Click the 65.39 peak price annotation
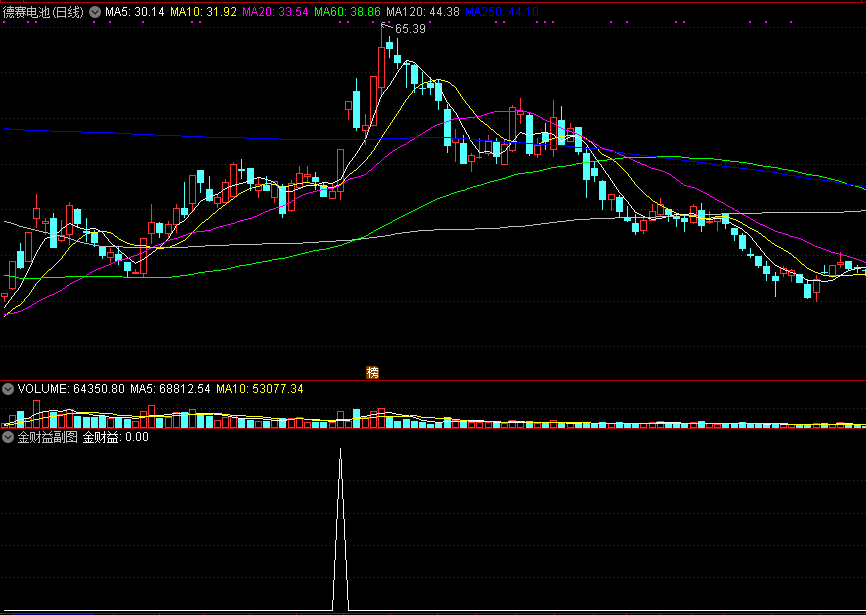Screen dimensions: 866x615 tap(410, 29)
